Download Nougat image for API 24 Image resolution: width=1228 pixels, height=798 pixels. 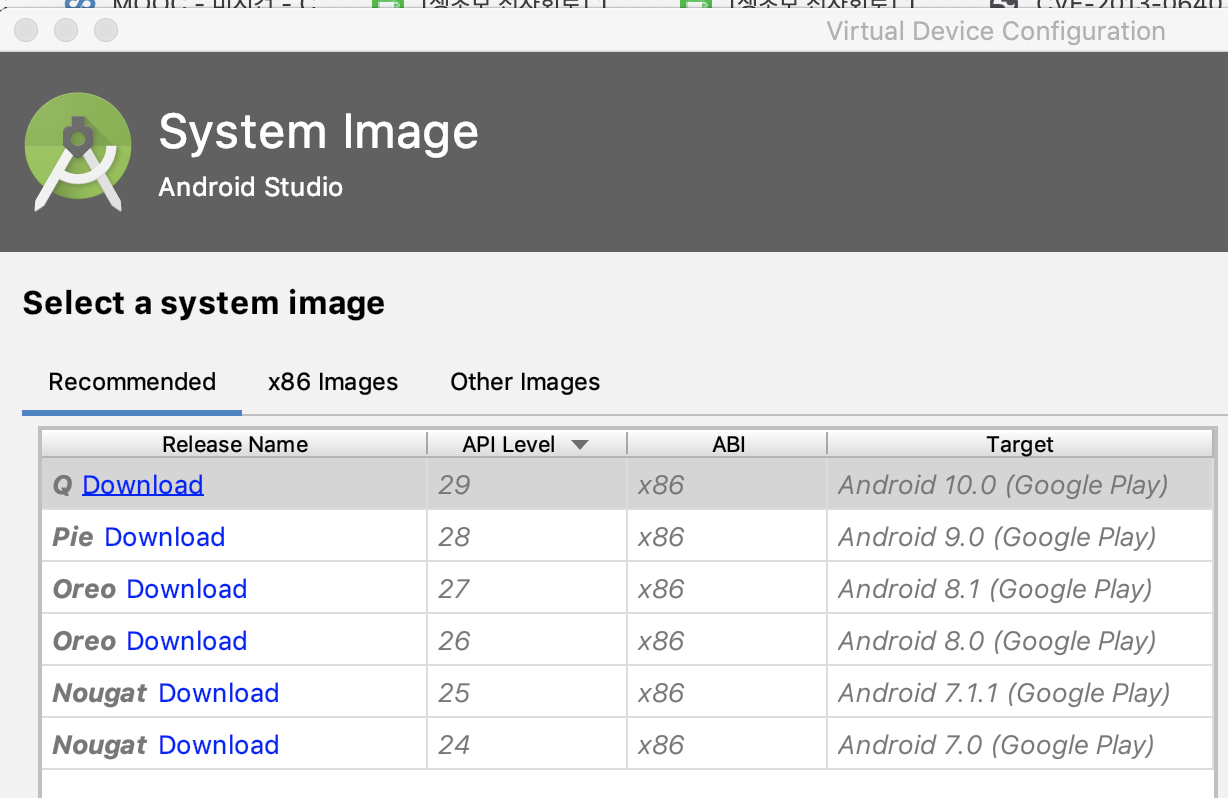[219, 745]
